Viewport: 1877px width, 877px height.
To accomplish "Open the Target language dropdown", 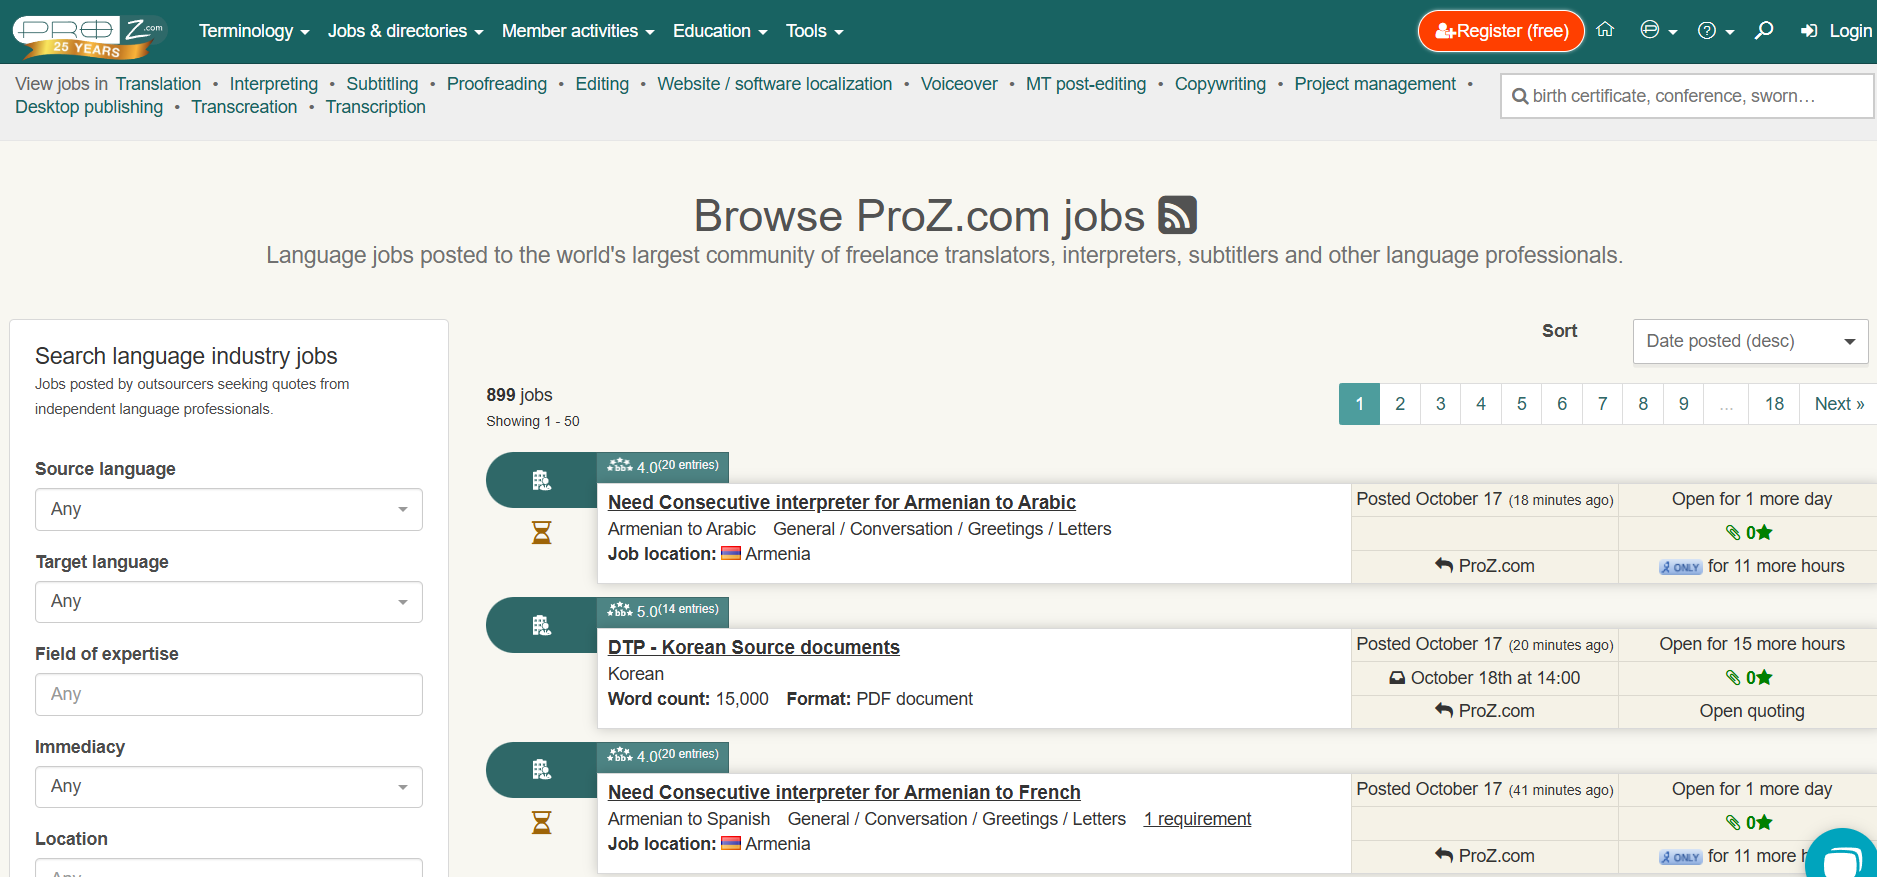I will [x=229, y=602].
